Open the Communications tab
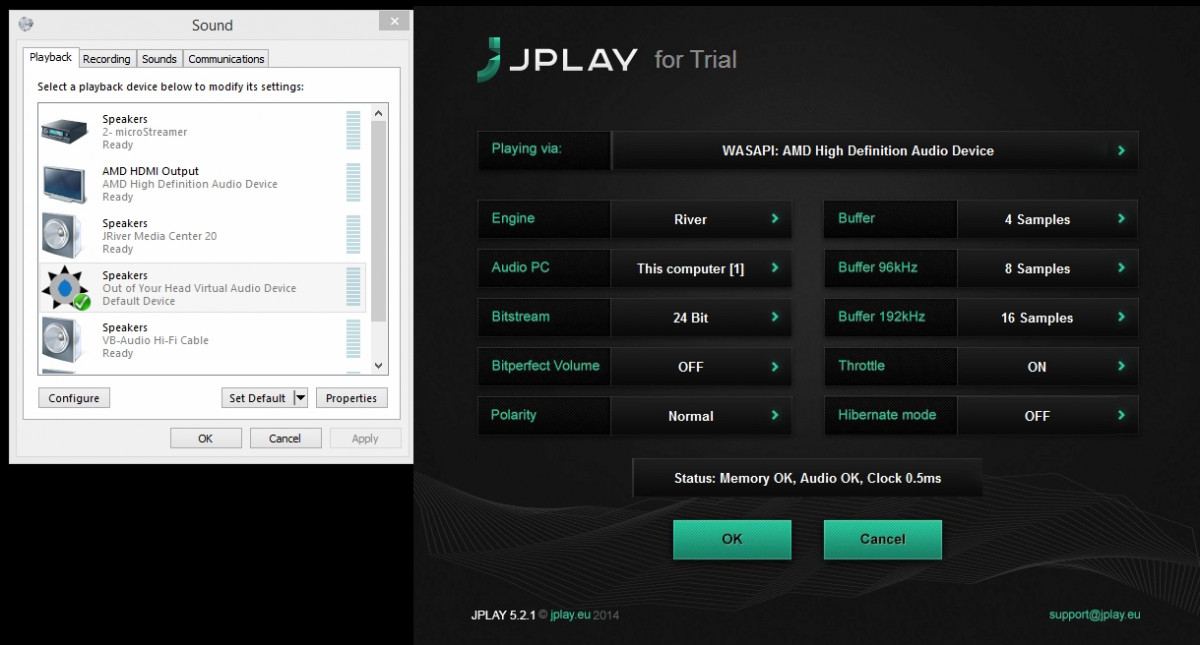This screenshot has width=1200, height=645. pos(226,59)
